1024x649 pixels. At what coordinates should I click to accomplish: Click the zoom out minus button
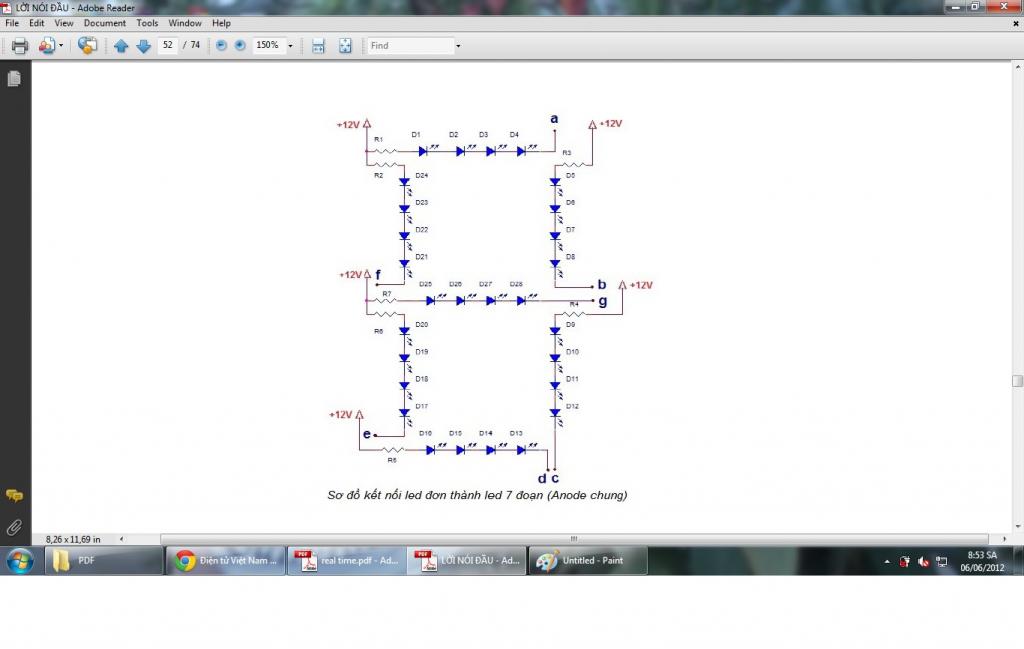tap(221, 46)
